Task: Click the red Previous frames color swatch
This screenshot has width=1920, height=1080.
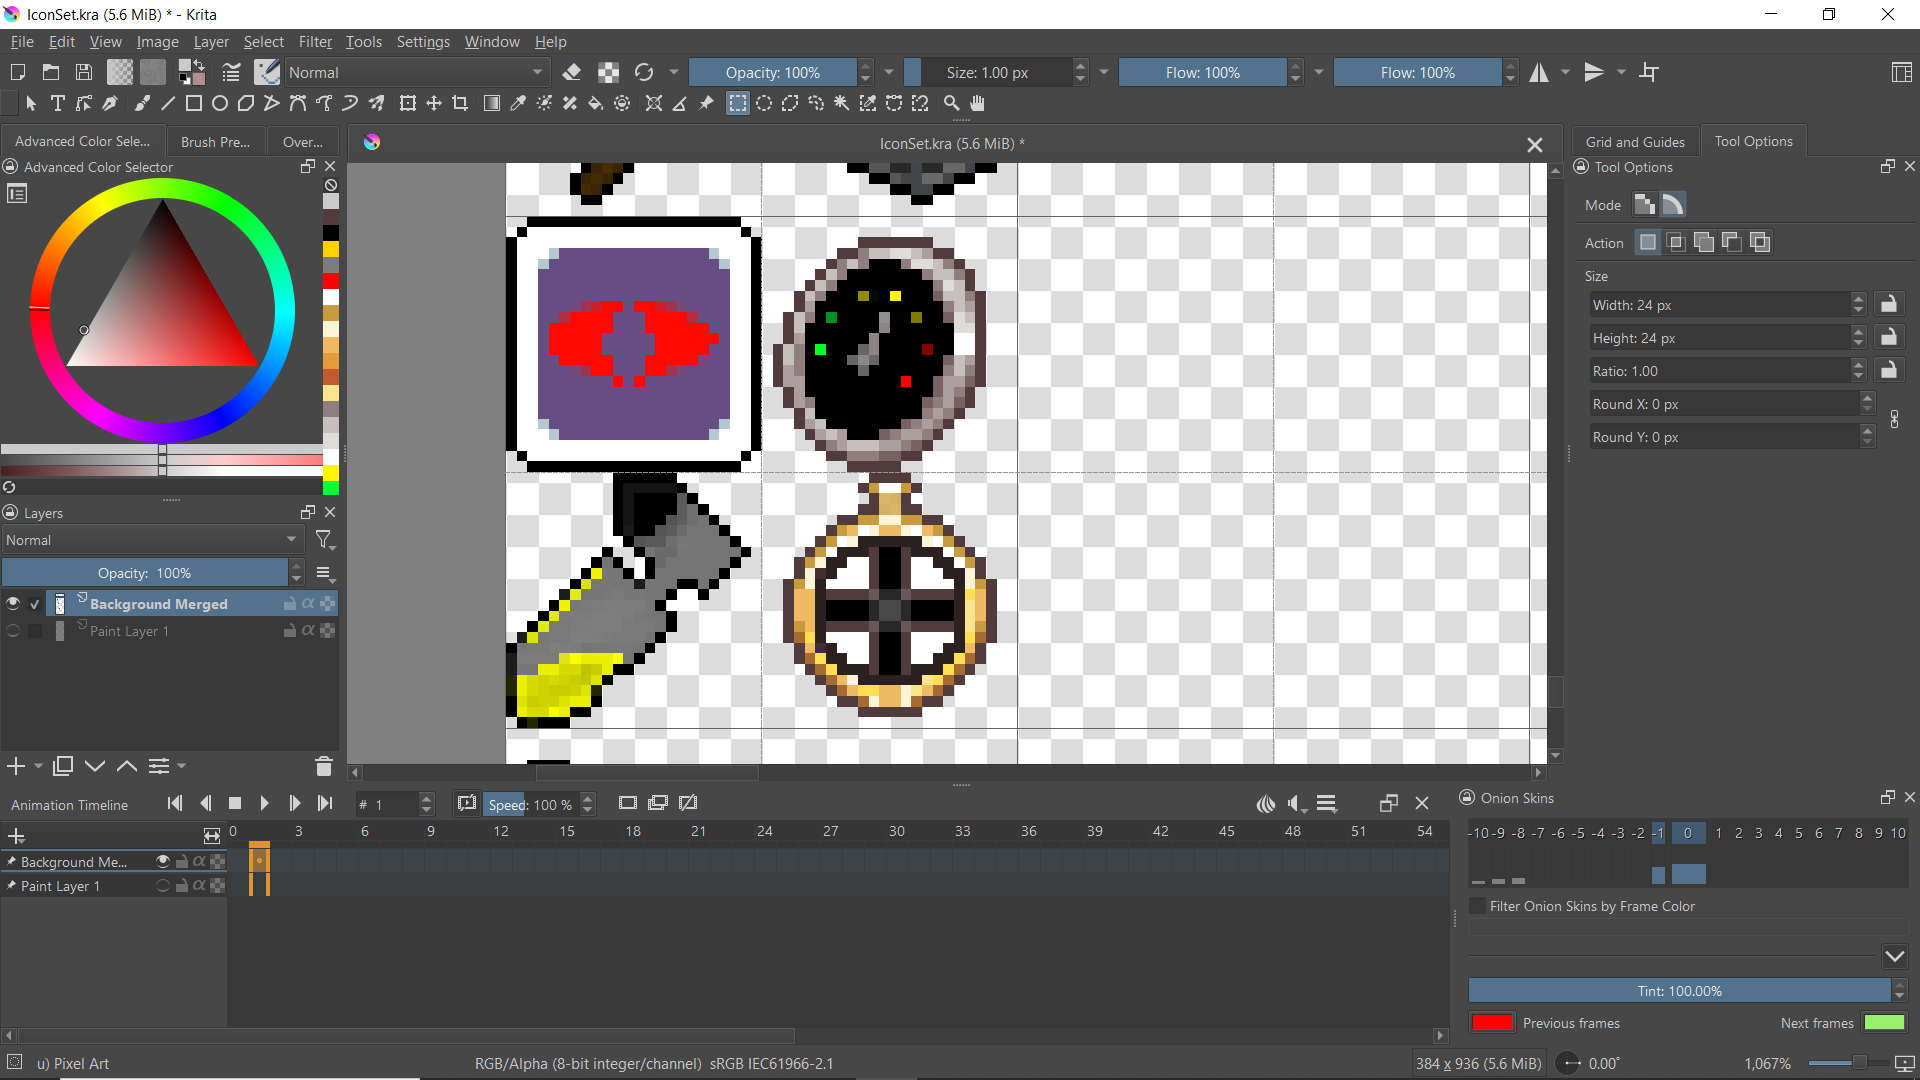Action: point(1491,1023)
